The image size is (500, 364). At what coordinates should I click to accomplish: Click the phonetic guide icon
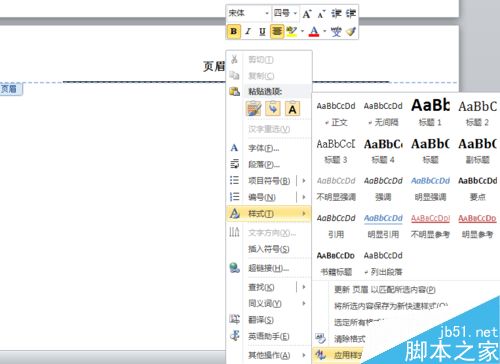tap(336, 31)
